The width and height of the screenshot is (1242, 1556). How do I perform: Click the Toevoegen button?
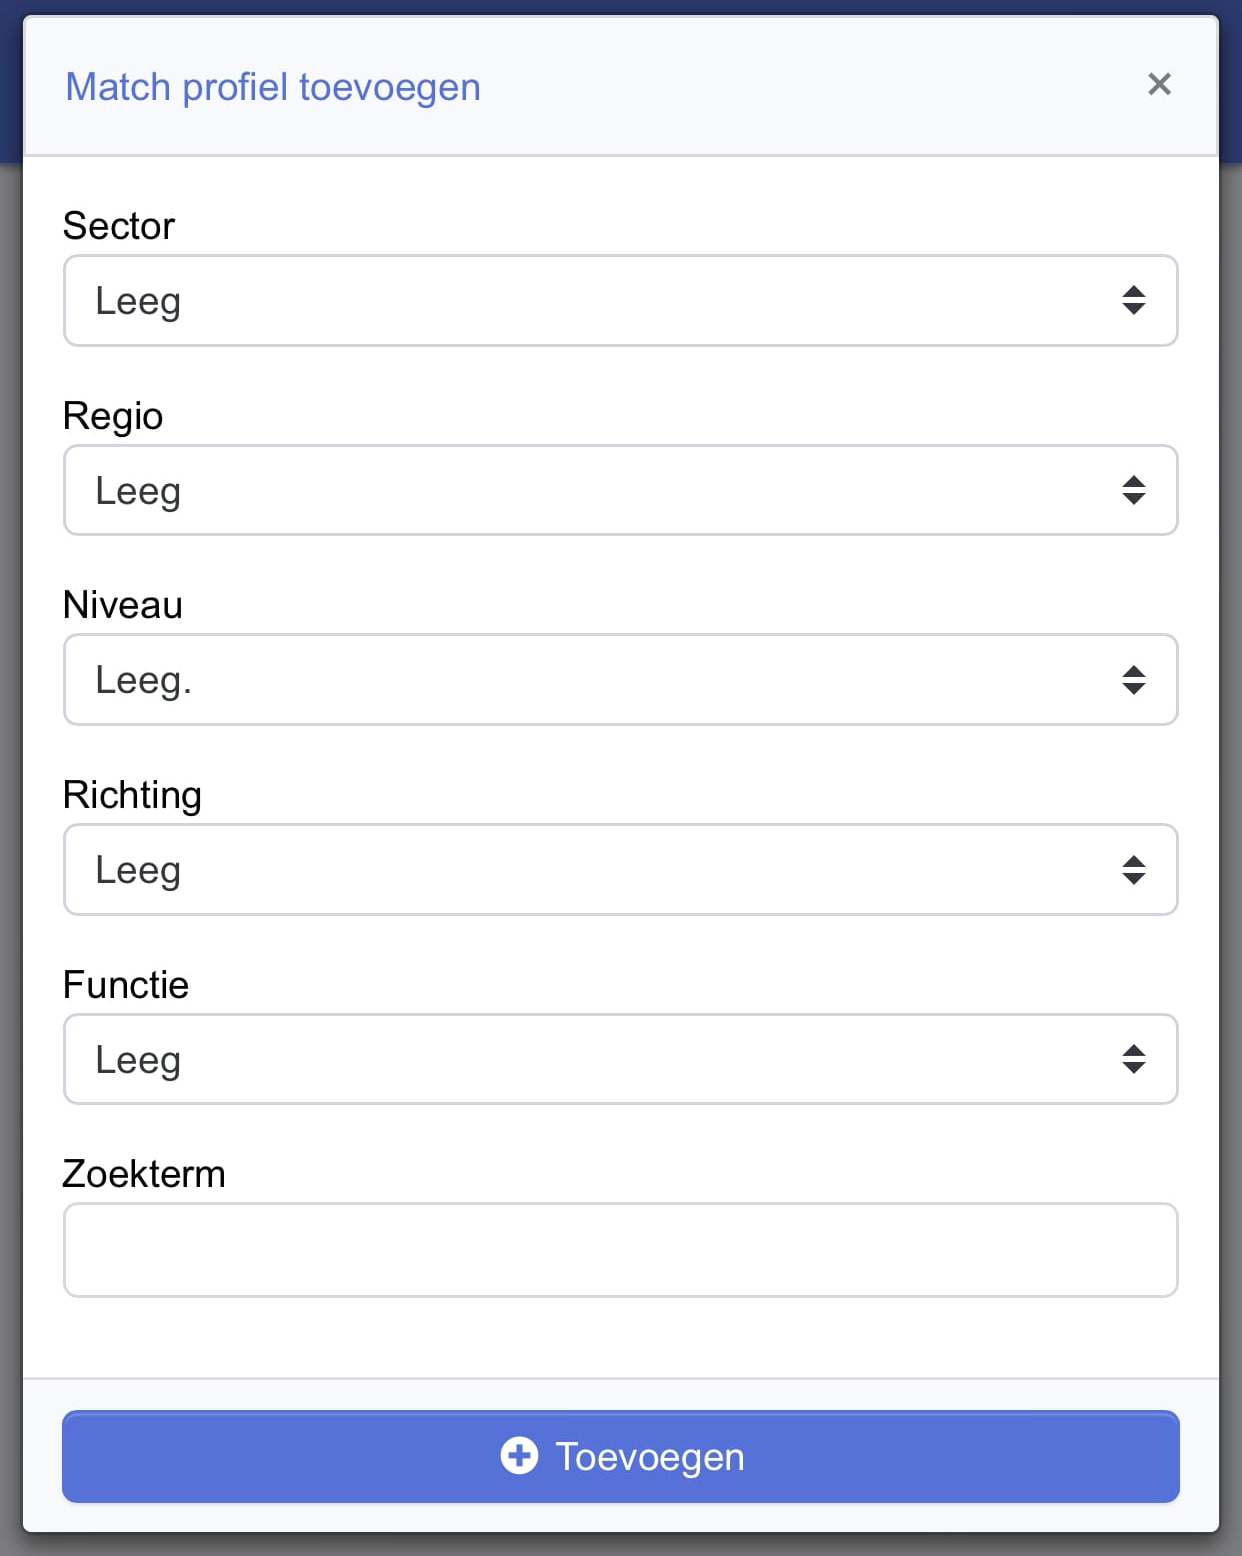click(620, 1456)
